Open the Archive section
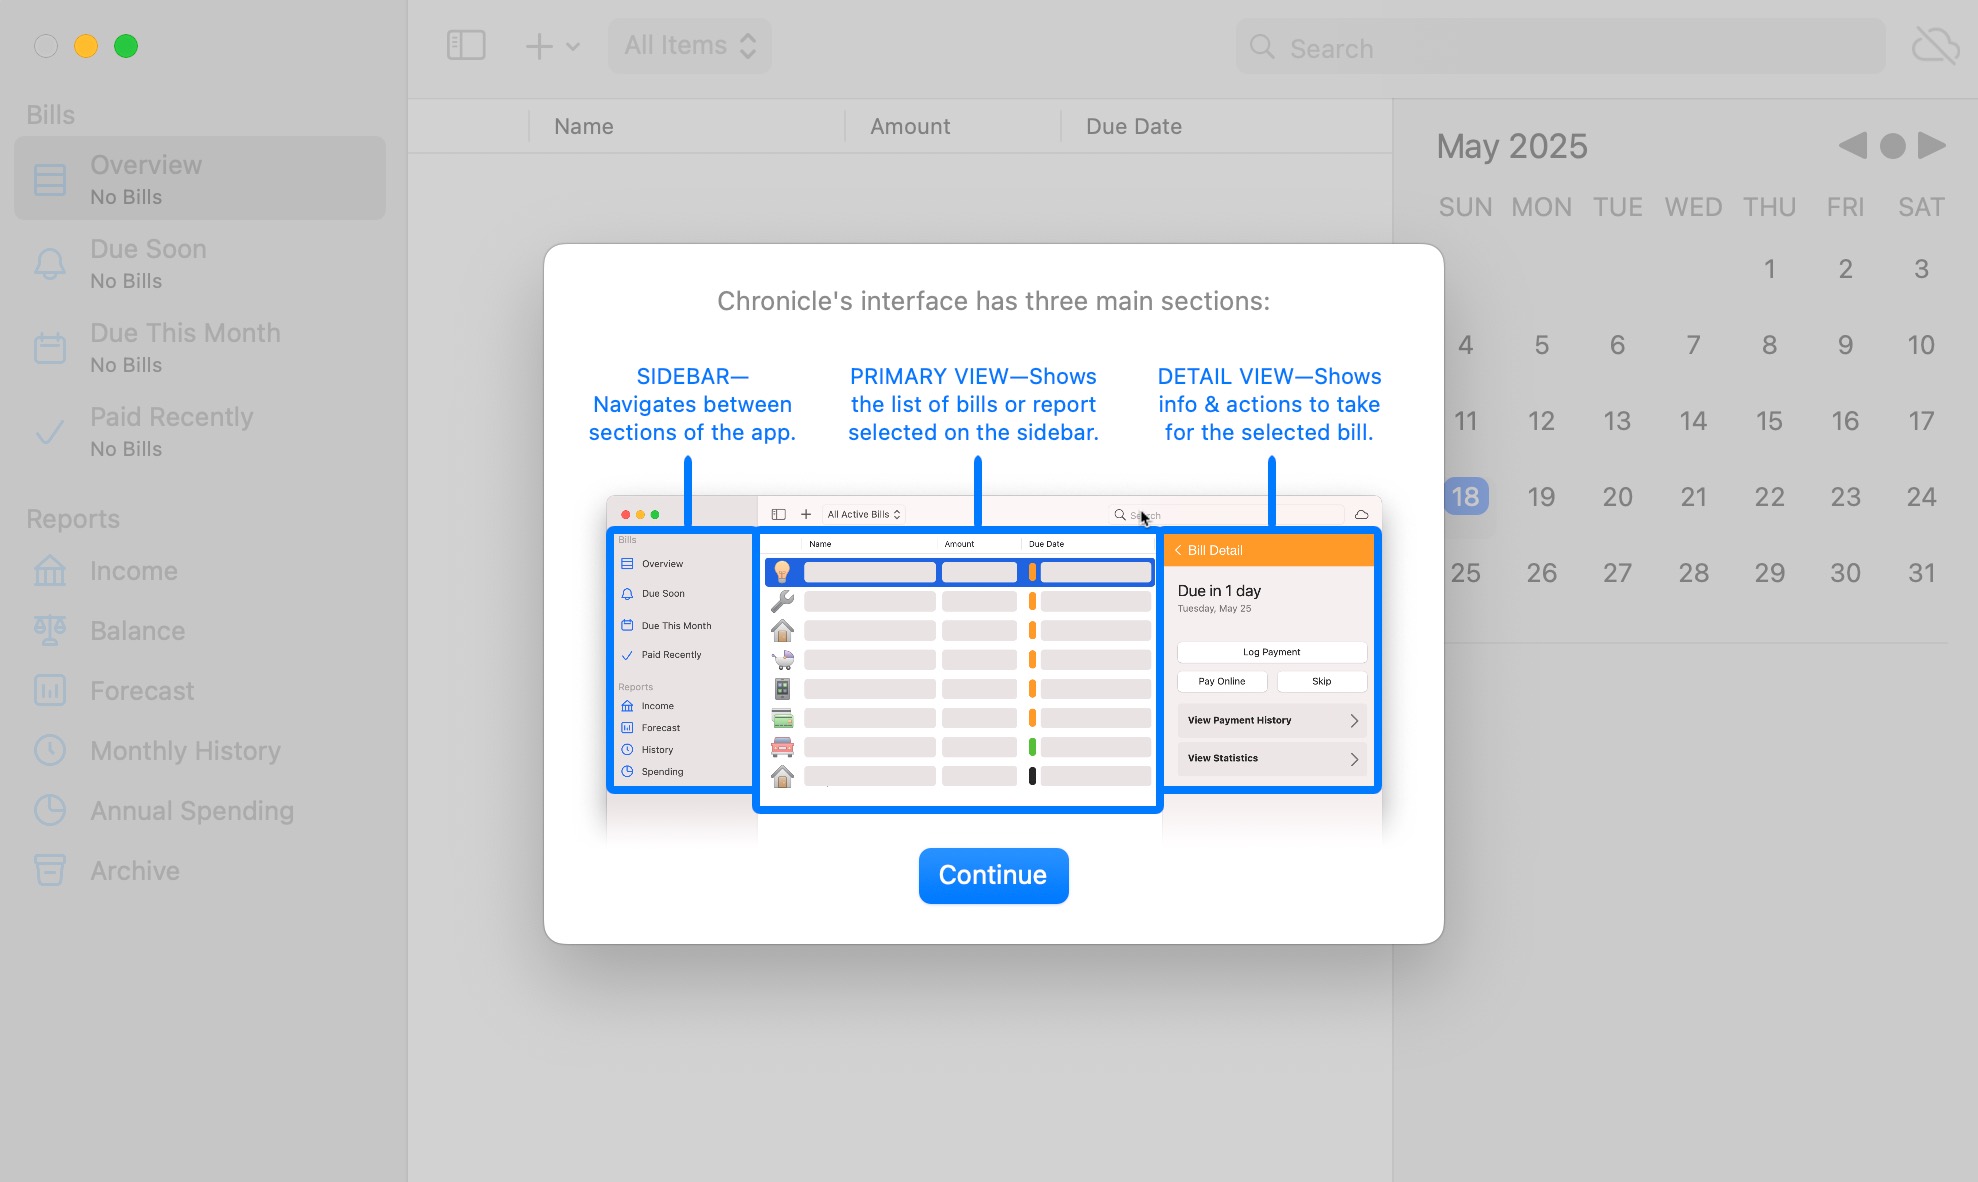 coord(200,871)
